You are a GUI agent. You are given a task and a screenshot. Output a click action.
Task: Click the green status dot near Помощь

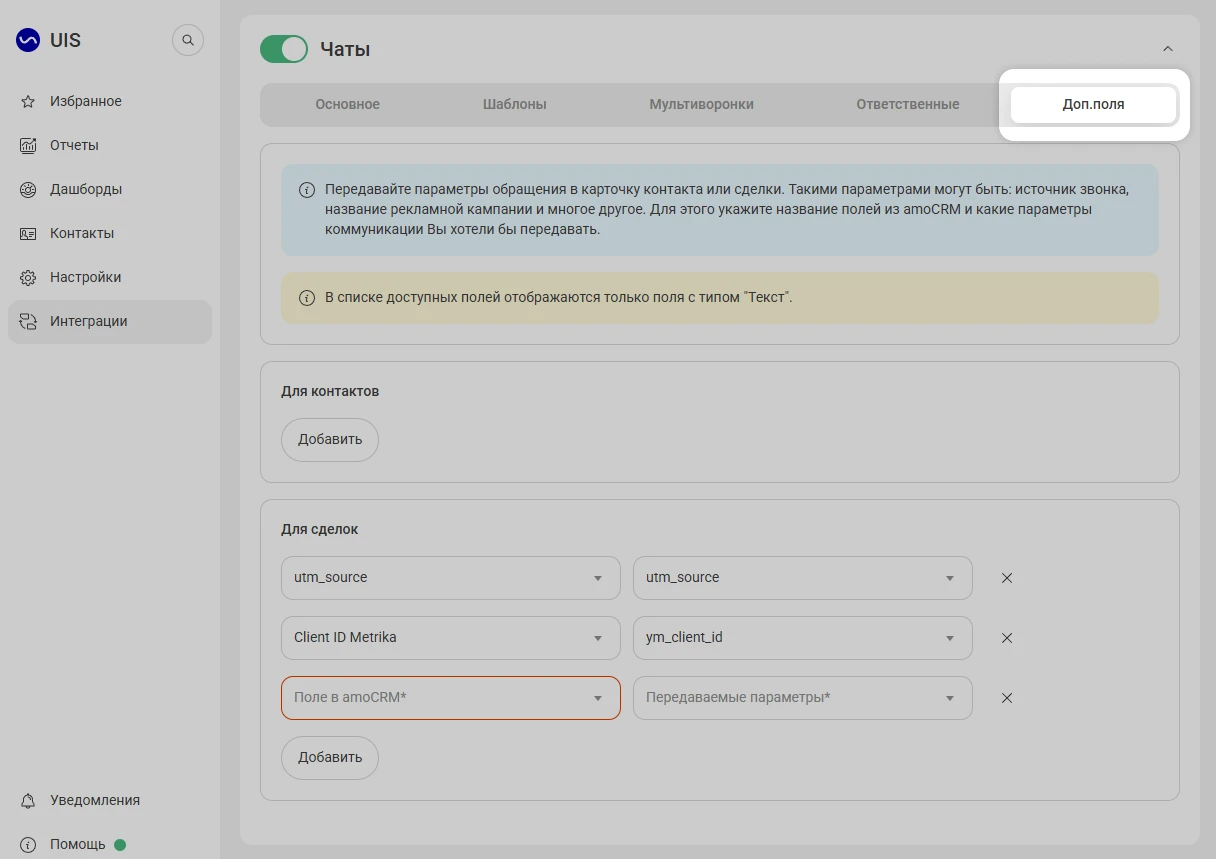pos(120,844)
